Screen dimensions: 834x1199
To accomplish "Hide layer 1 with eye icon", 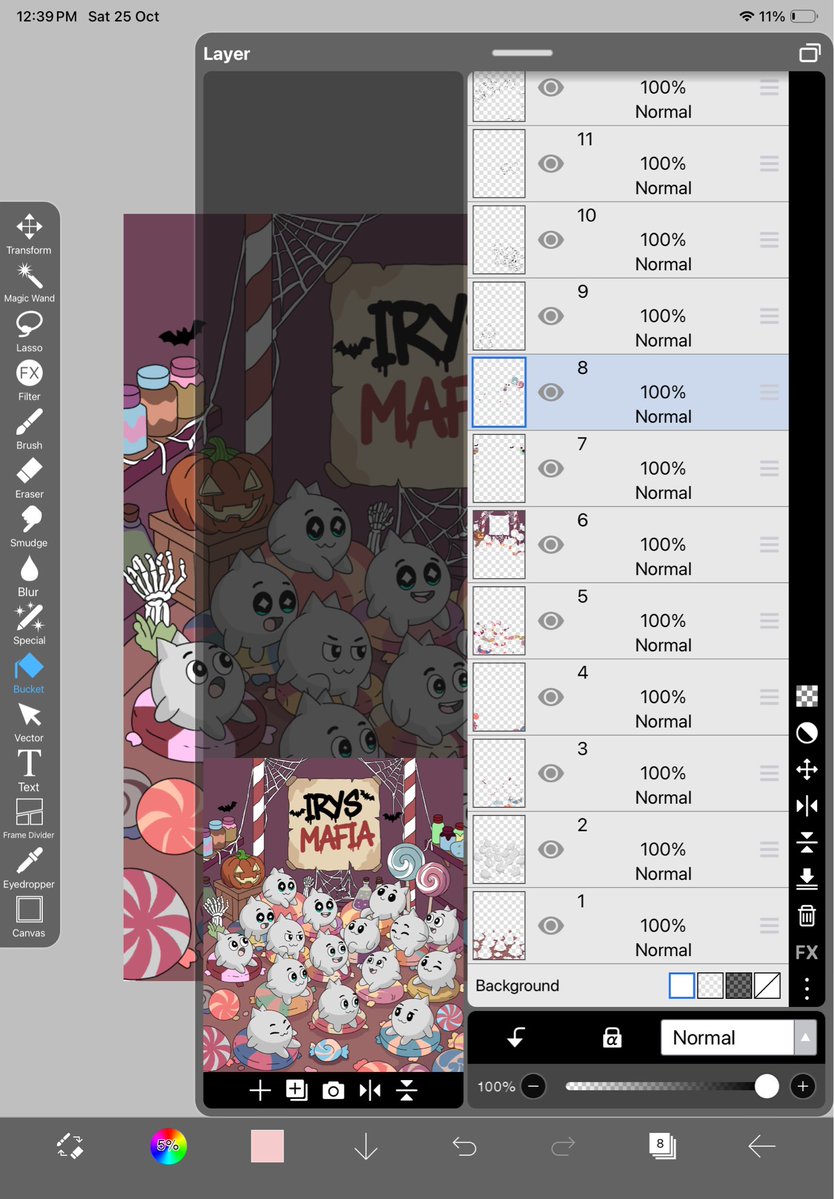I will [x=550, y=925].
